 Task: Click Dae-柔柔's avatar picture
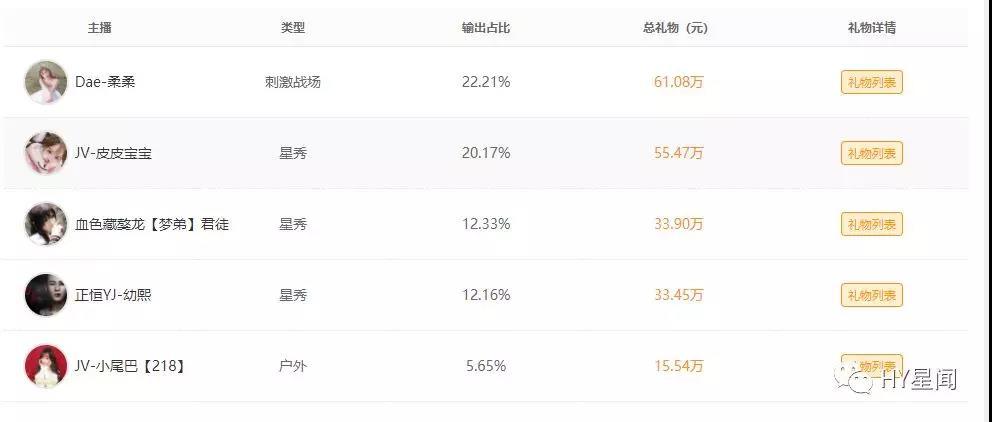[x=45, y=82]
